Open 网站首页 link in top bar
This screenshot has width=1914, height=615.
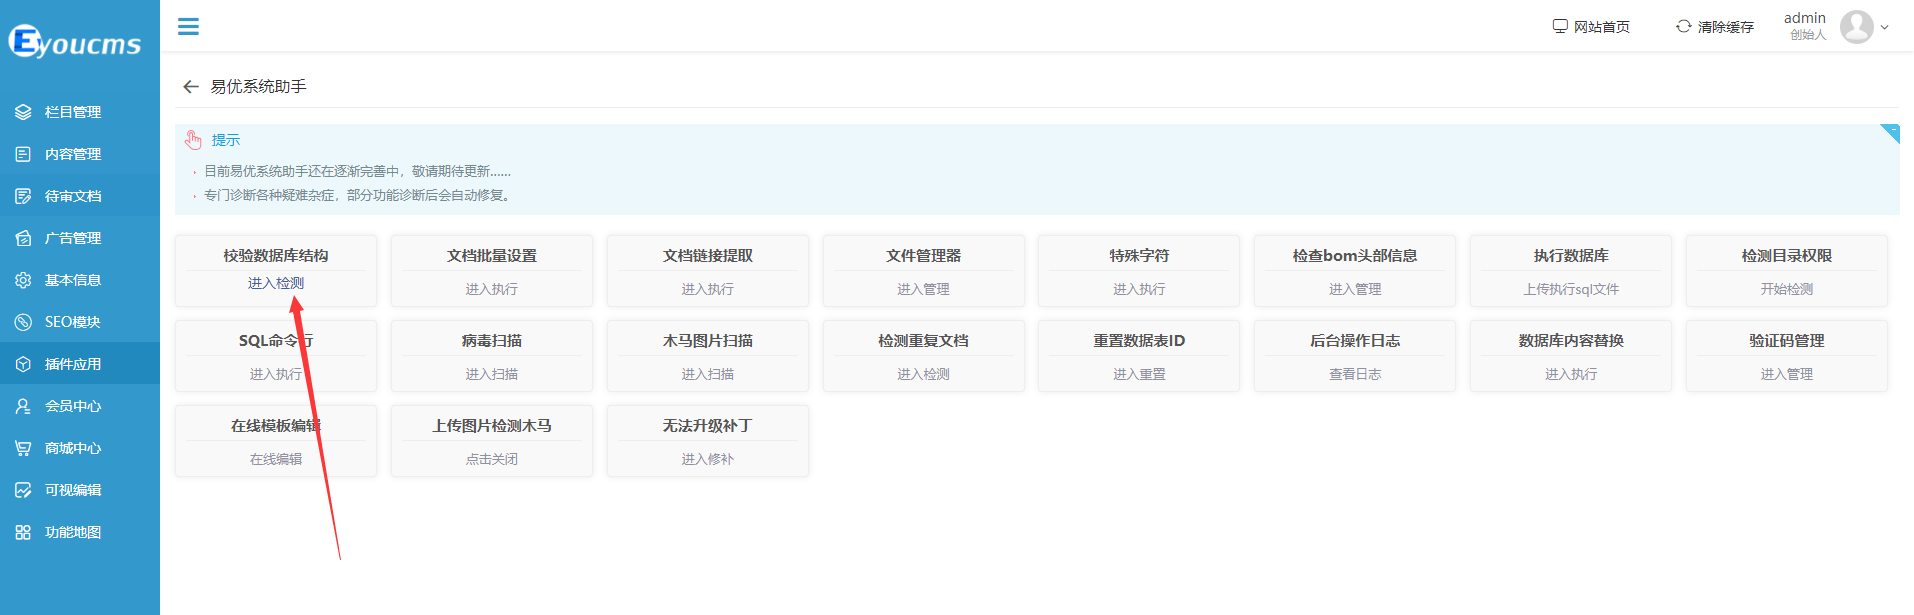point(1591,27)
